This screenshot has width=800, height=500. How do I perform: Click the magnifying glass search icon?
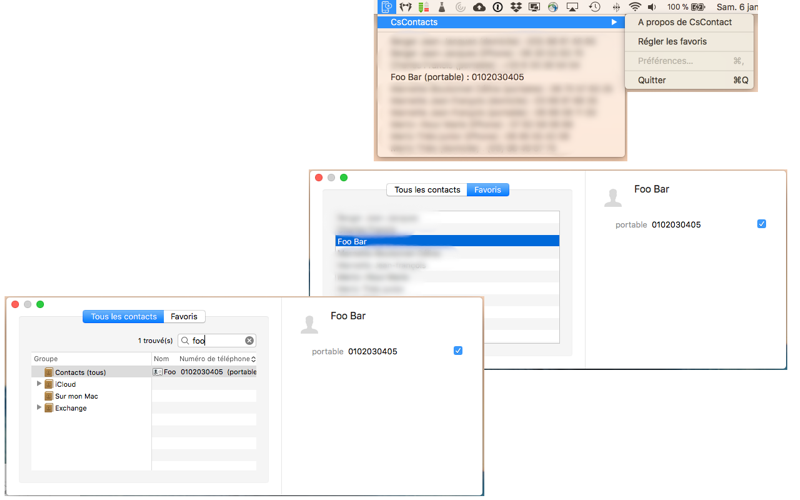pos(185,340)
